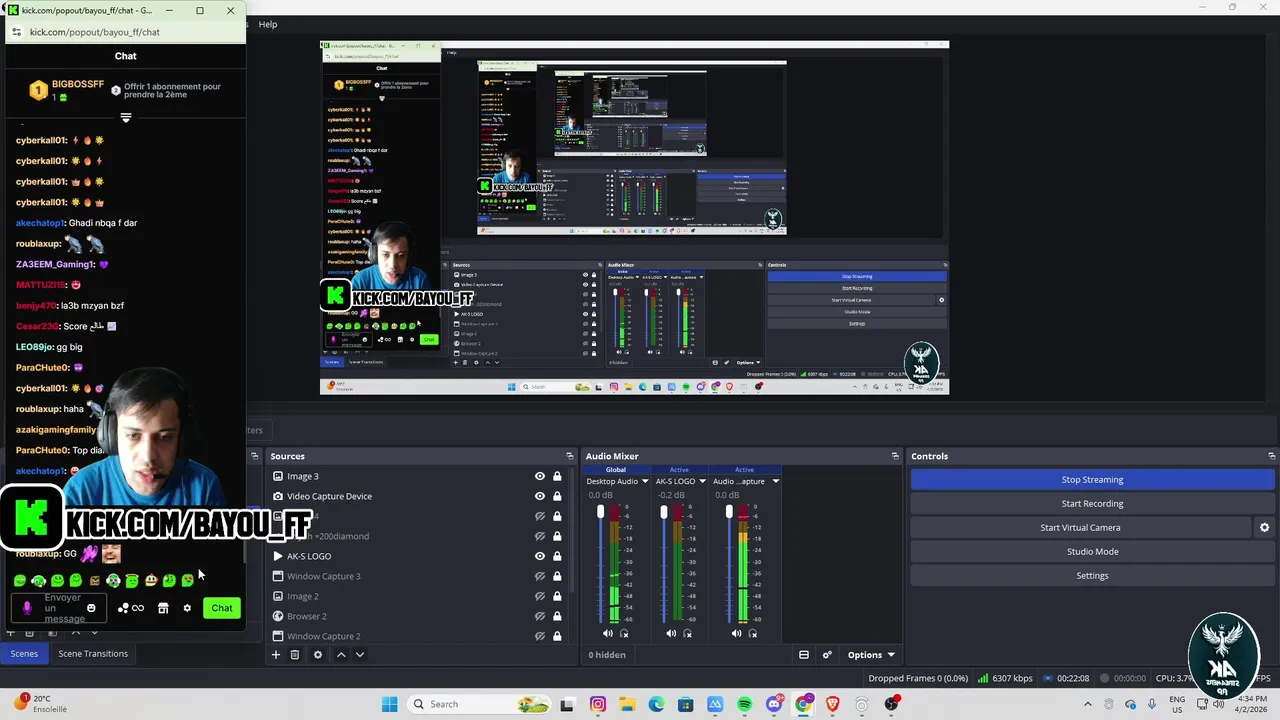Viewport: 1280px width, 720px height.
Task: Open Instagram from the taskbar
Action: pos(598,704)
